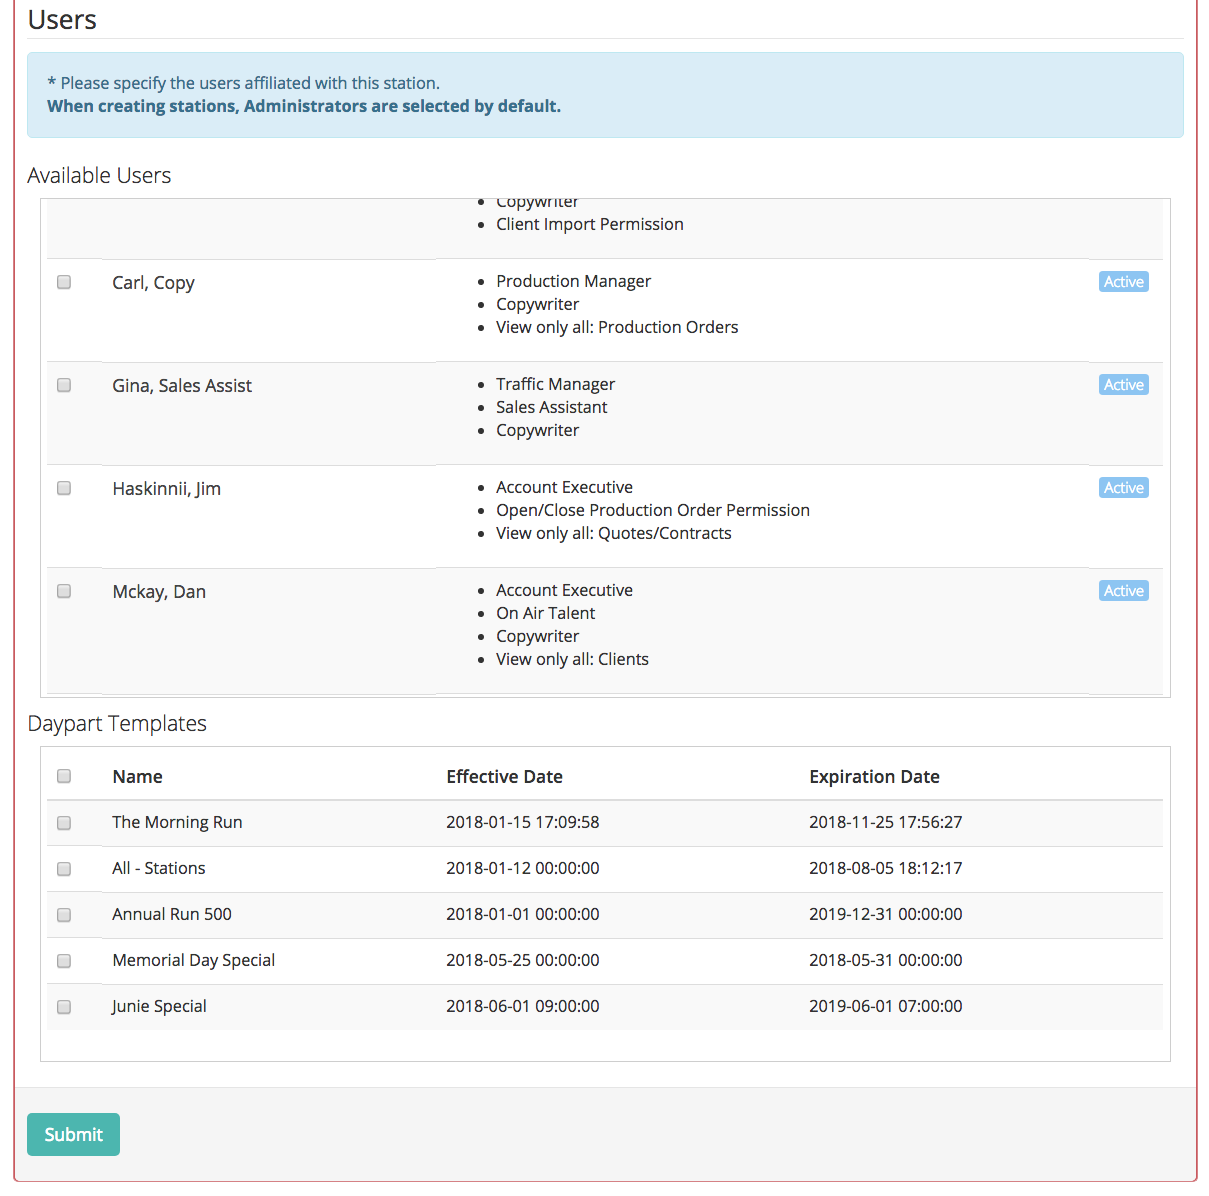
Task: Click expiration date 2018-08-05 18:12:17
Action: [x=886, y=868]
